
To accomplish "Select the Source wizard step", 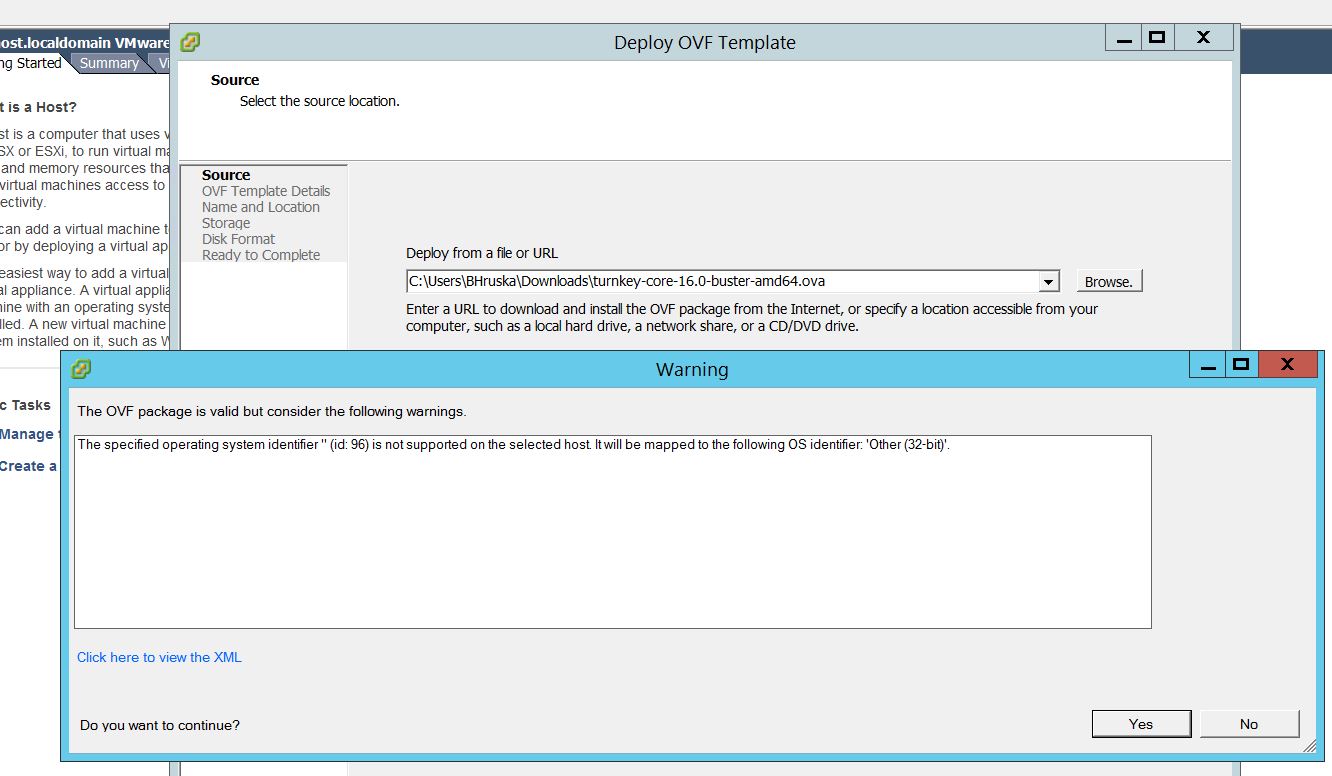I will 226,175.
